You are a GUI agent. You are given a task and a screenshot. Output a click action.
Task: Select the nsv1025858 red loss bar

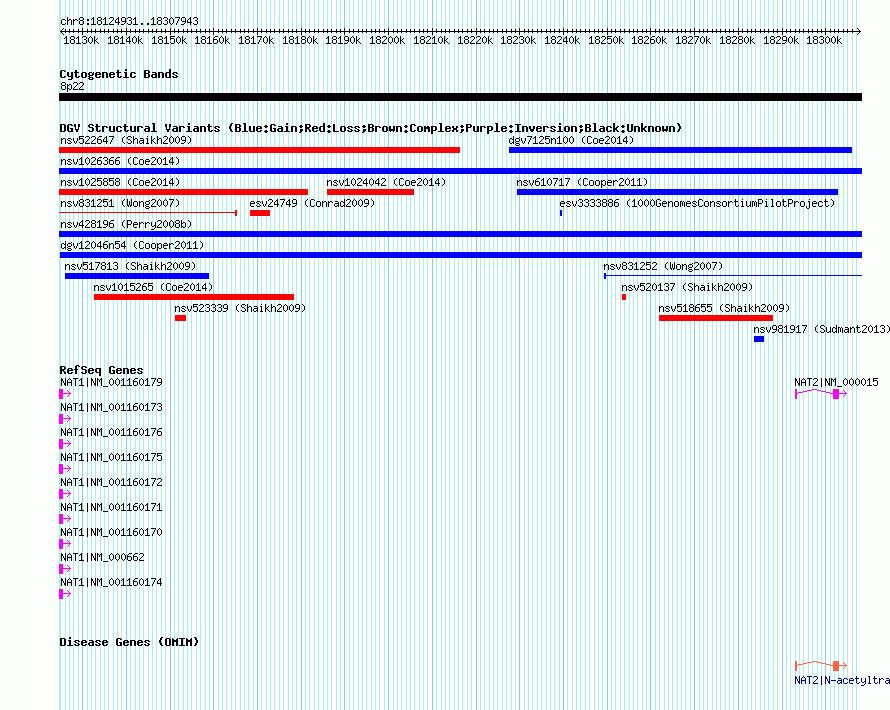click(183, 192)
